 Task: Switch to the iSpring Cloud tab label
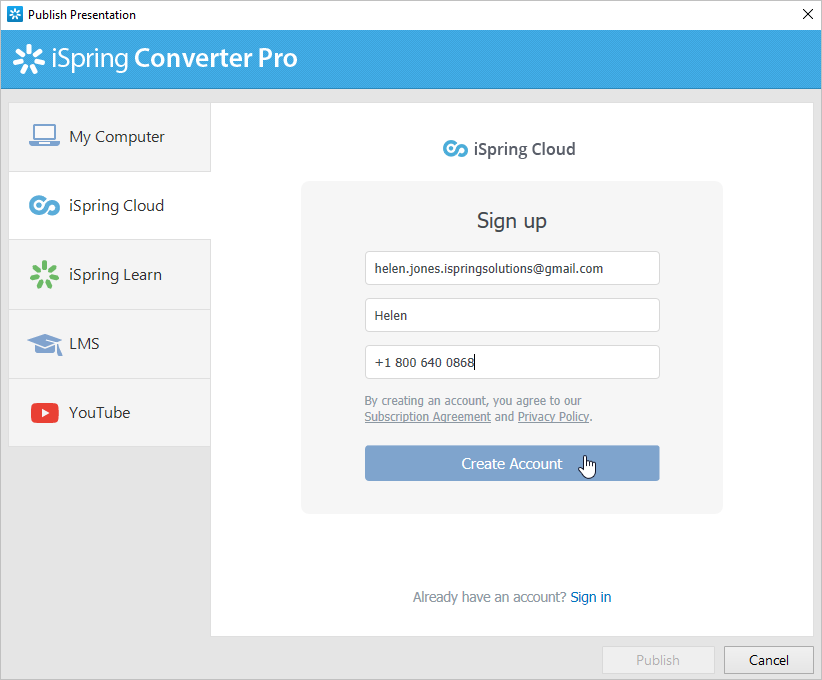[x=116, y=206]
